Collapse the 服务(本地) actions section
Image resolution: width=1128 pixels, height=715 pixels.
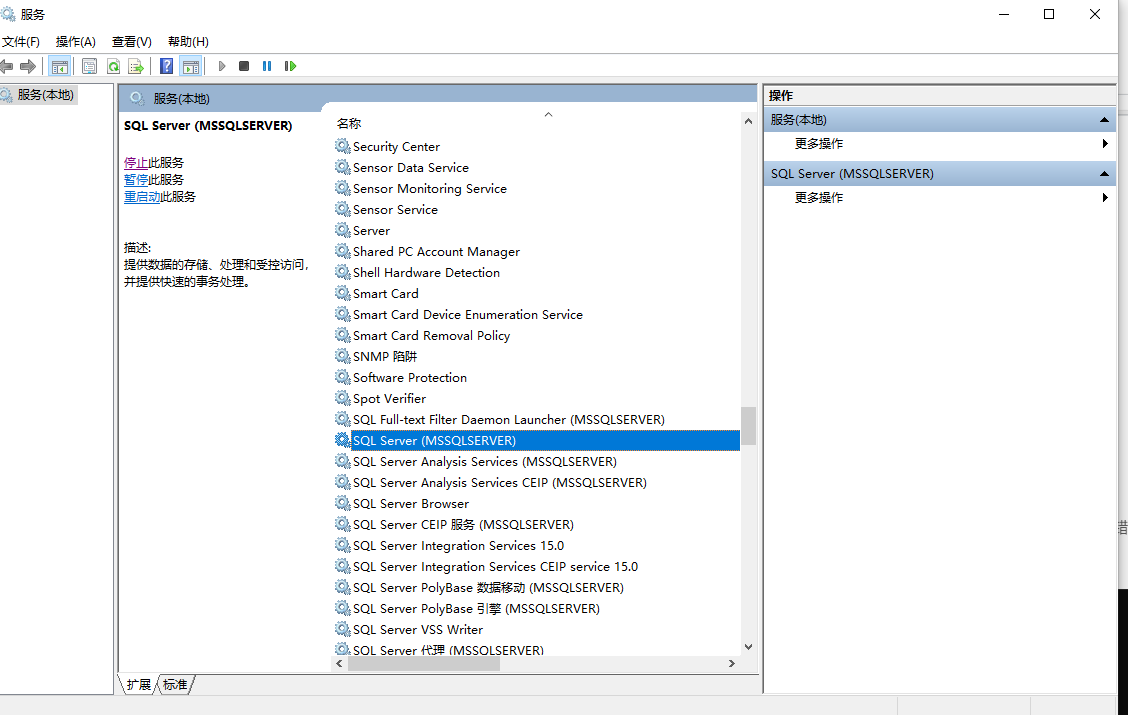pyautogui.click(x=1104, y=119)
